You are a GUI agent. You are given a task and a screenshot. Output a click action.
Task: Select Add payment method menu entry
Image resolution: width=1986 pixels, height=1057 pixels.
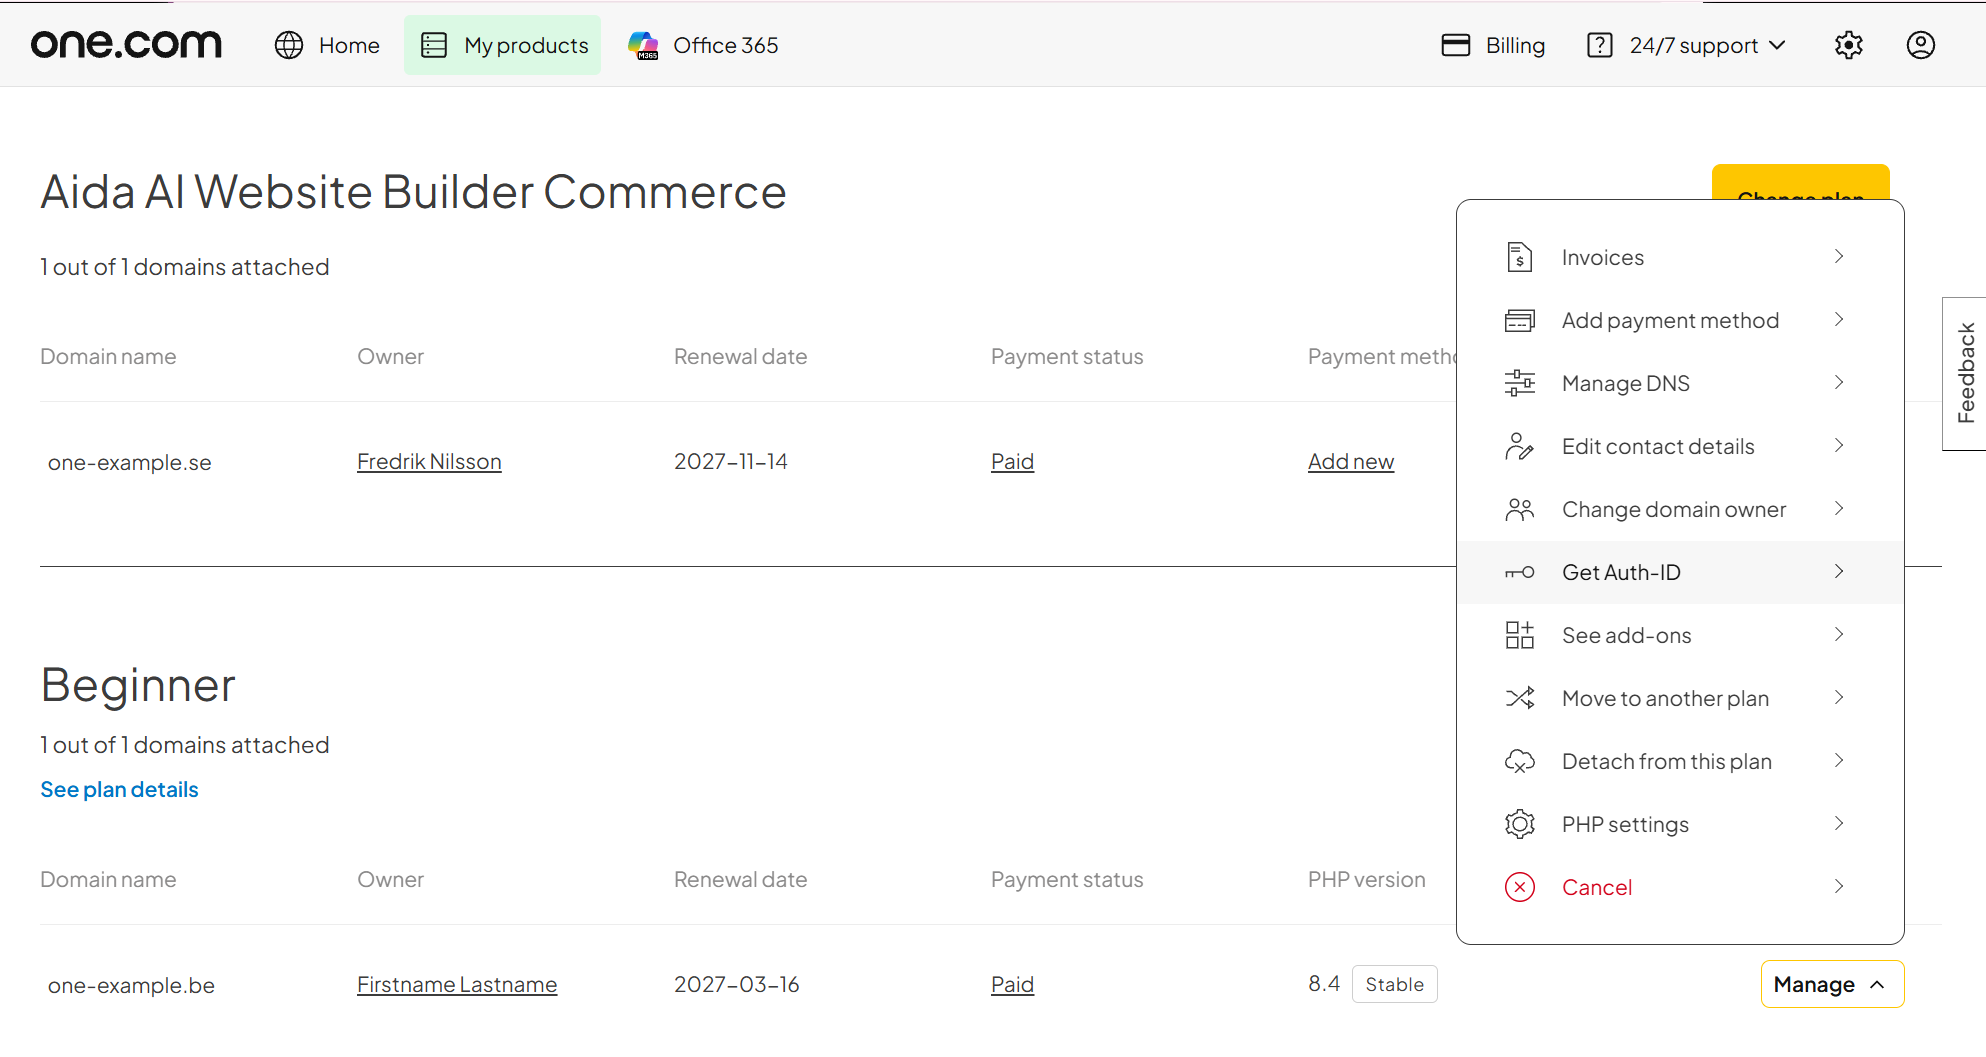coord(1680,320)
